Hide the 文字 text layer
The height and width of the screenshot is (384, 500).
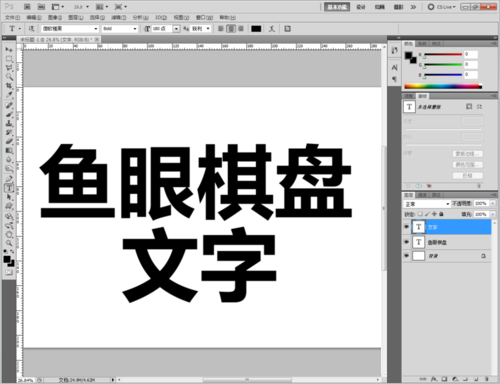[406, 227]
